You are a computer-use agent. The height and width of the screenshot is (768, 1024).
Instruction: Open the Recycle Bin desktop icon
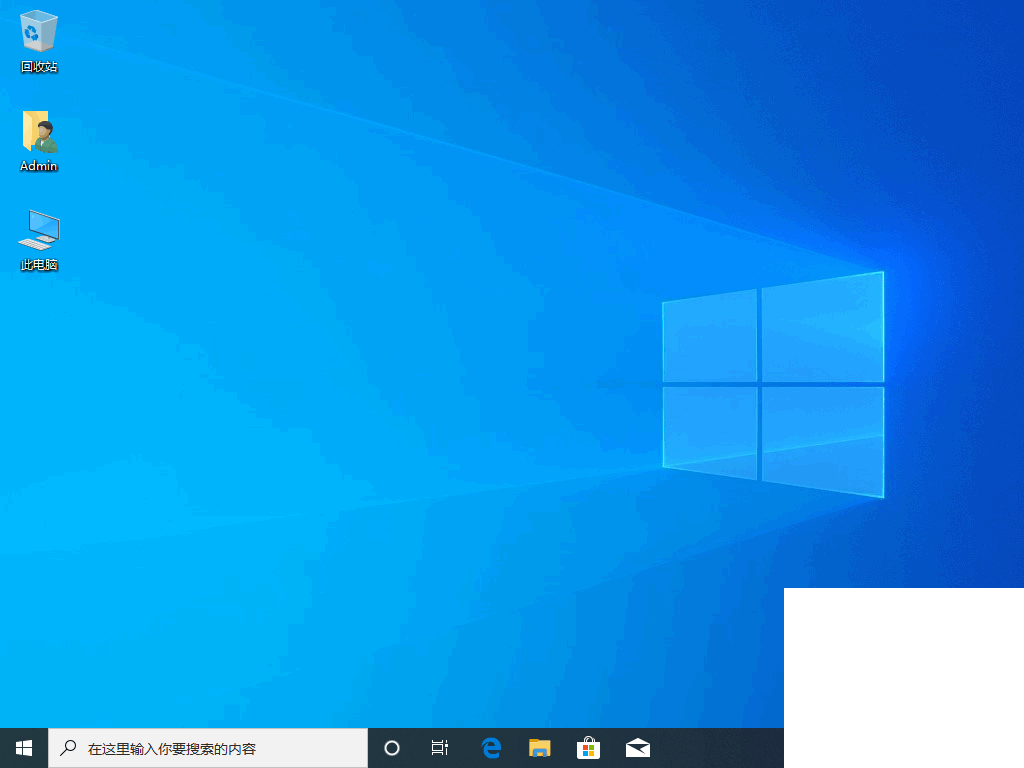(x=39, y=32)
